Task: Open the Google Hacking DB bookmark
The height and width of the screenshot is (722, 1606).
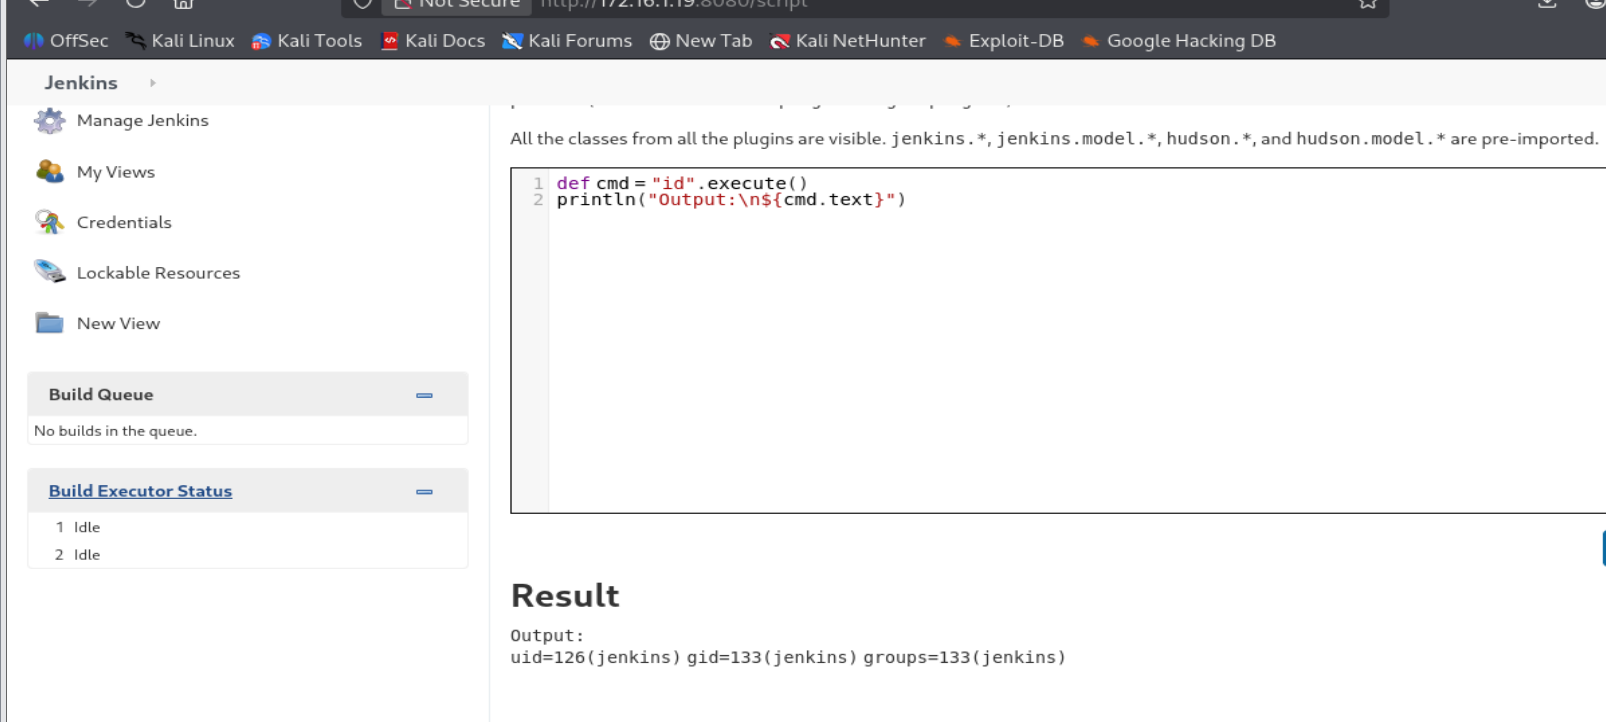Action: [x=1179, y=41]
